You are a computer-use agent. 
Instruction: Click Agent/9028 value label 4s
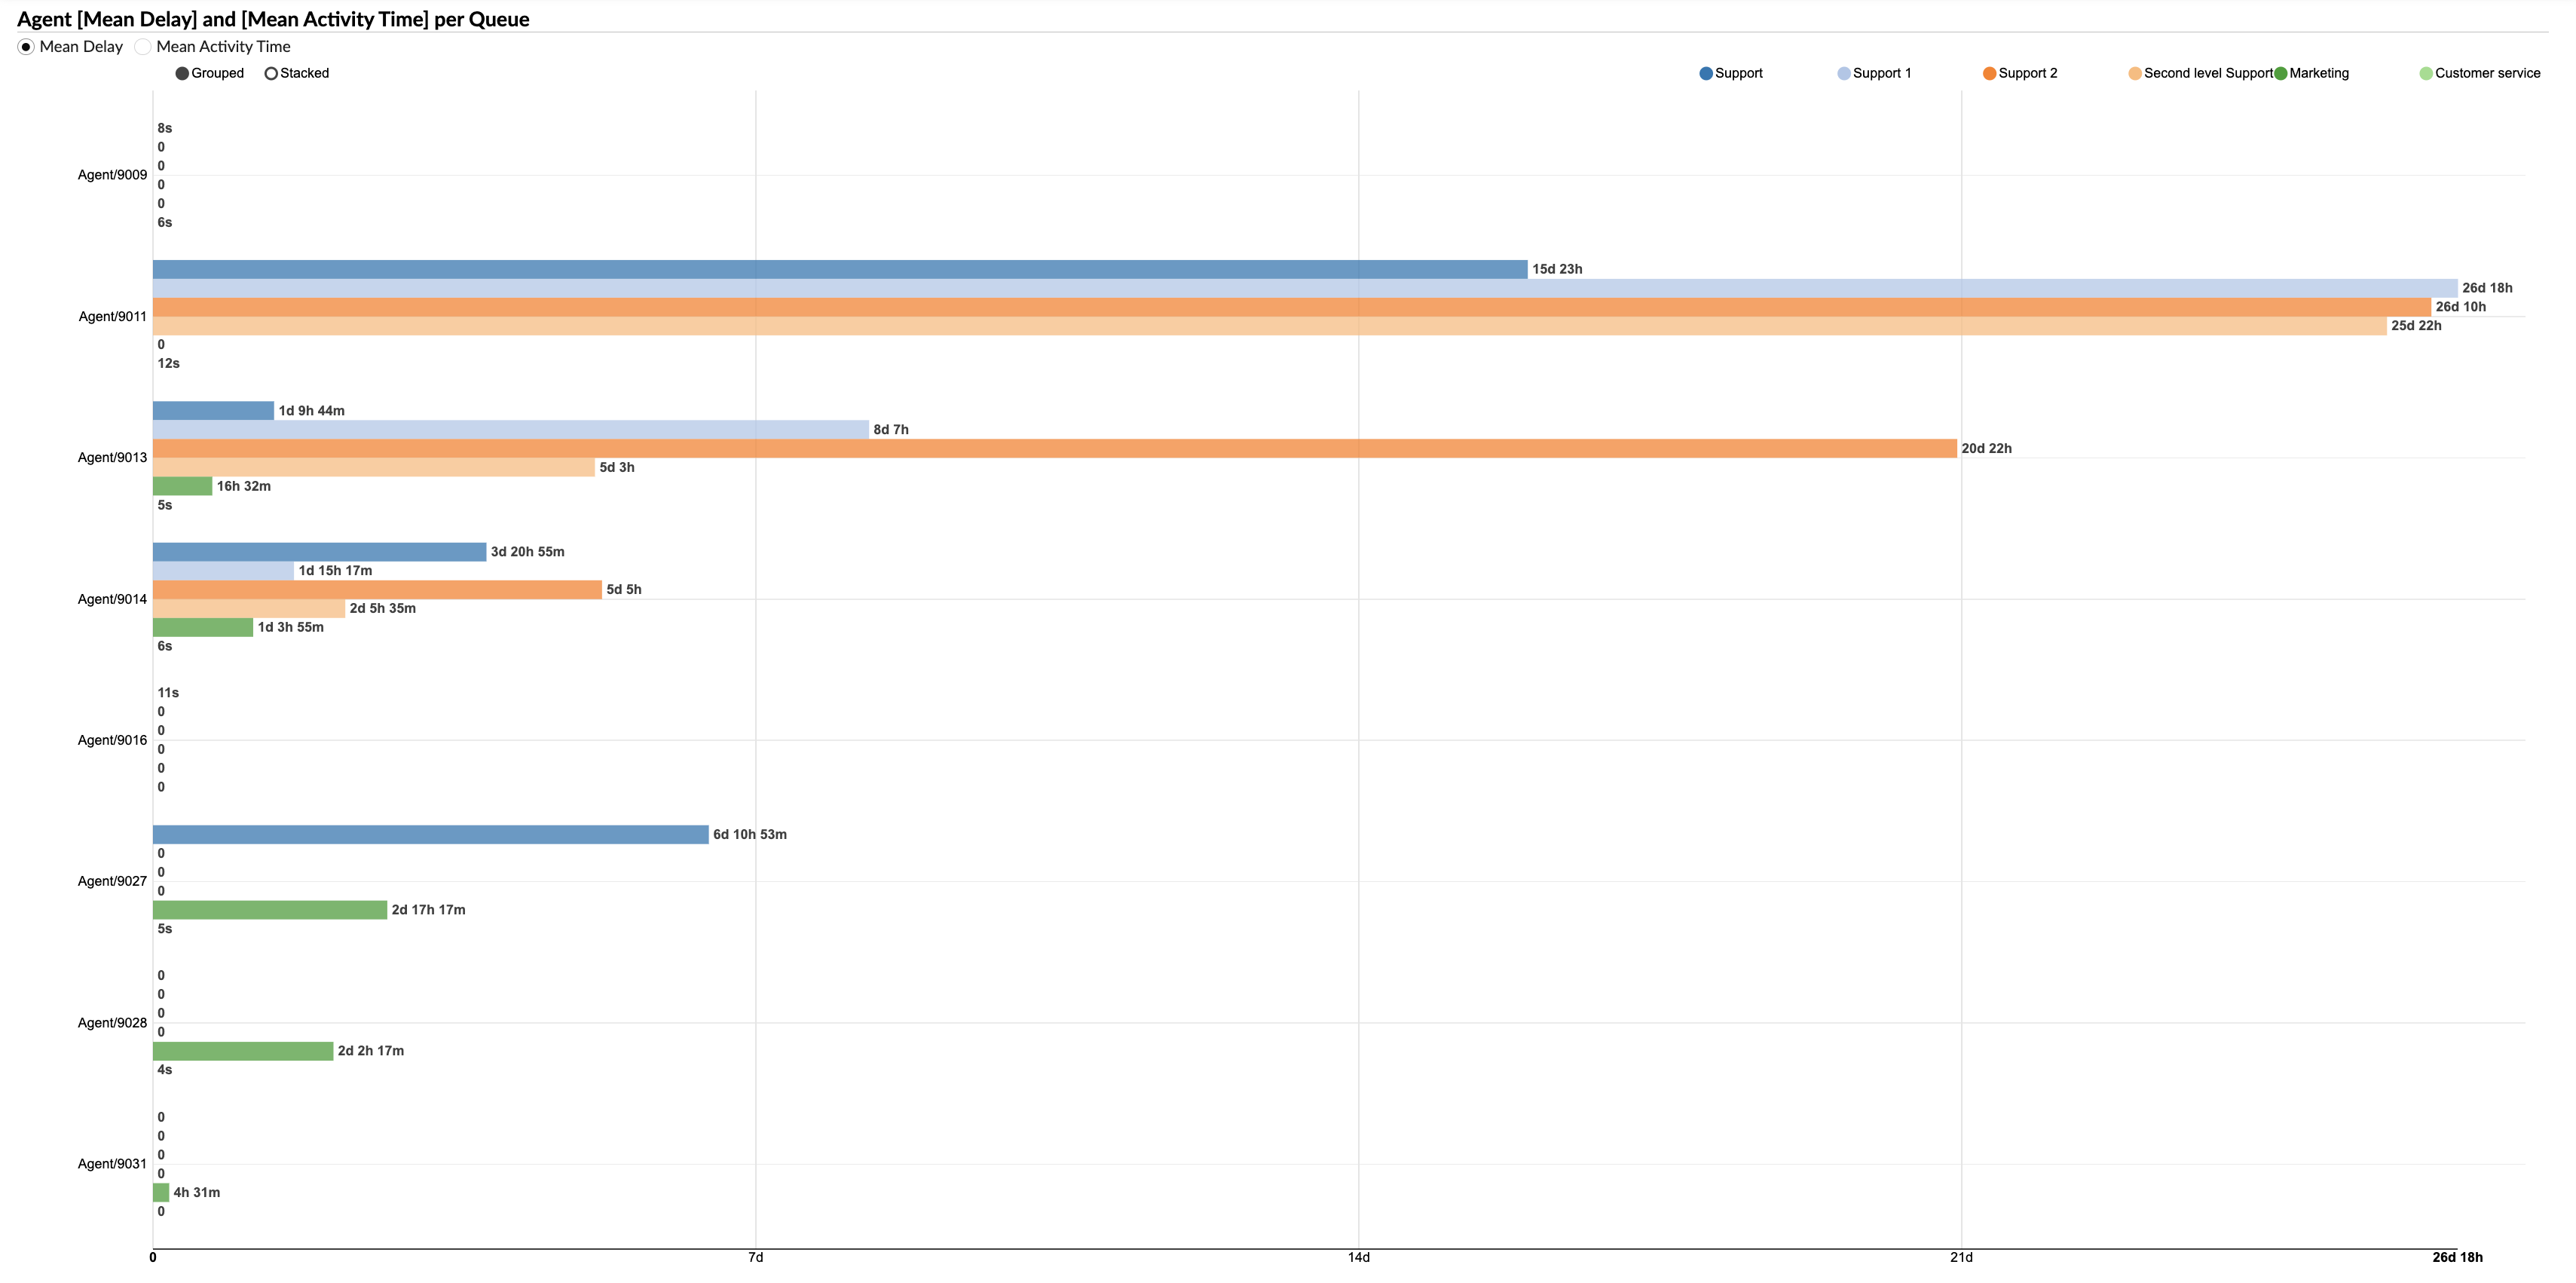165,1070
